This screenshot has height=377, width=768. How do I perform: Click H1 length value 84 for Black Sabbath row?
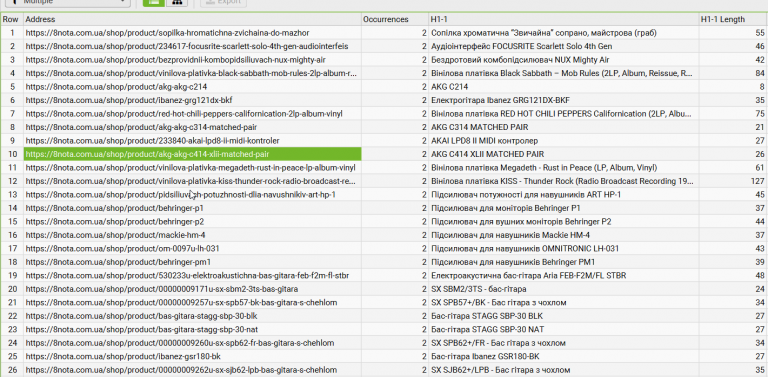pos(733,73)
